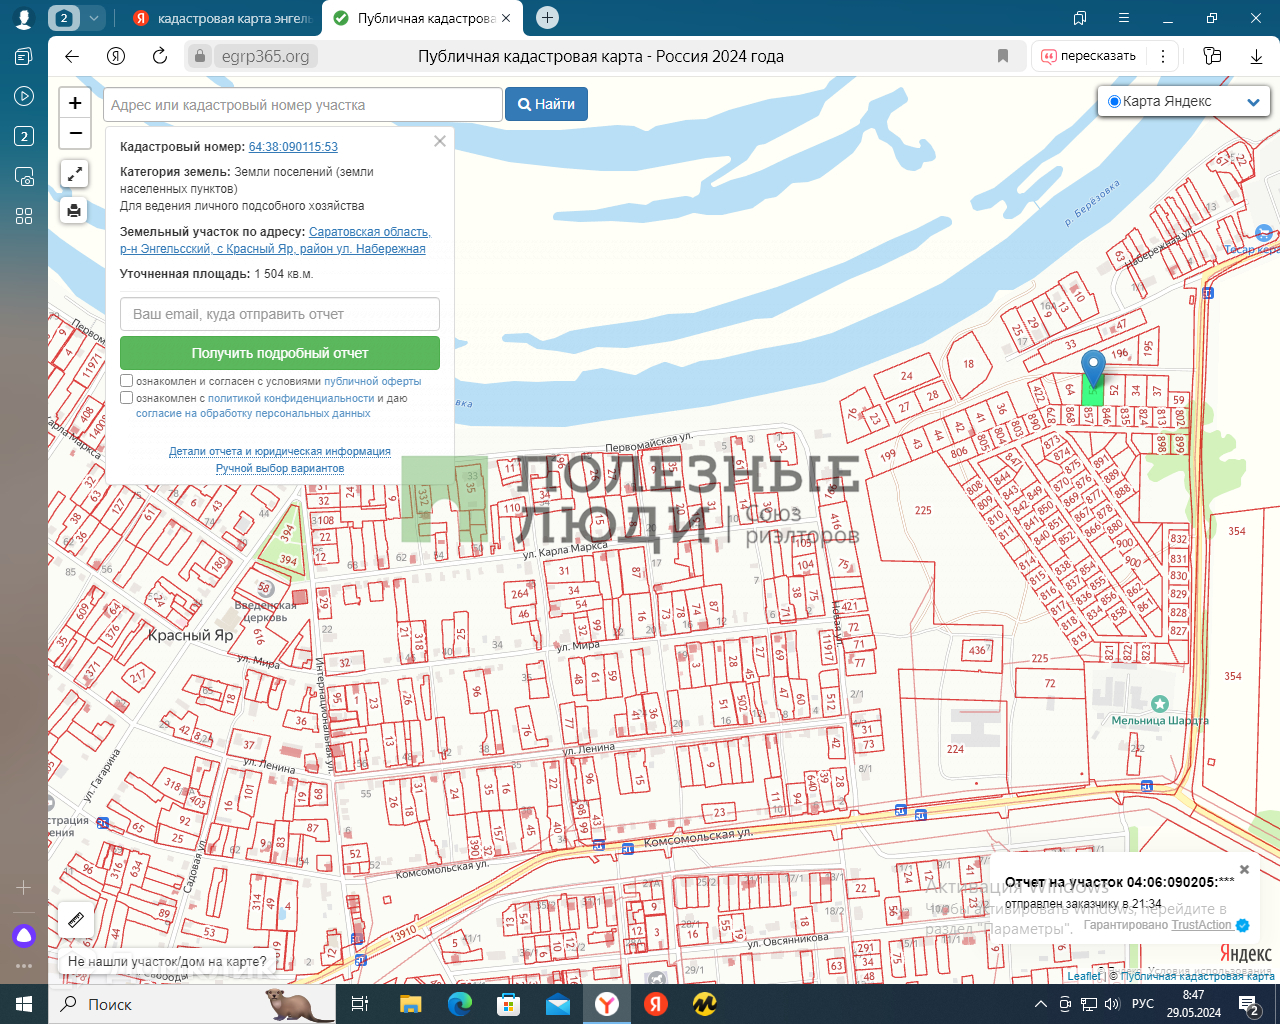Click the email input field for report
The width and height of the screenshot is (1280, 1024).
(280, 314)
